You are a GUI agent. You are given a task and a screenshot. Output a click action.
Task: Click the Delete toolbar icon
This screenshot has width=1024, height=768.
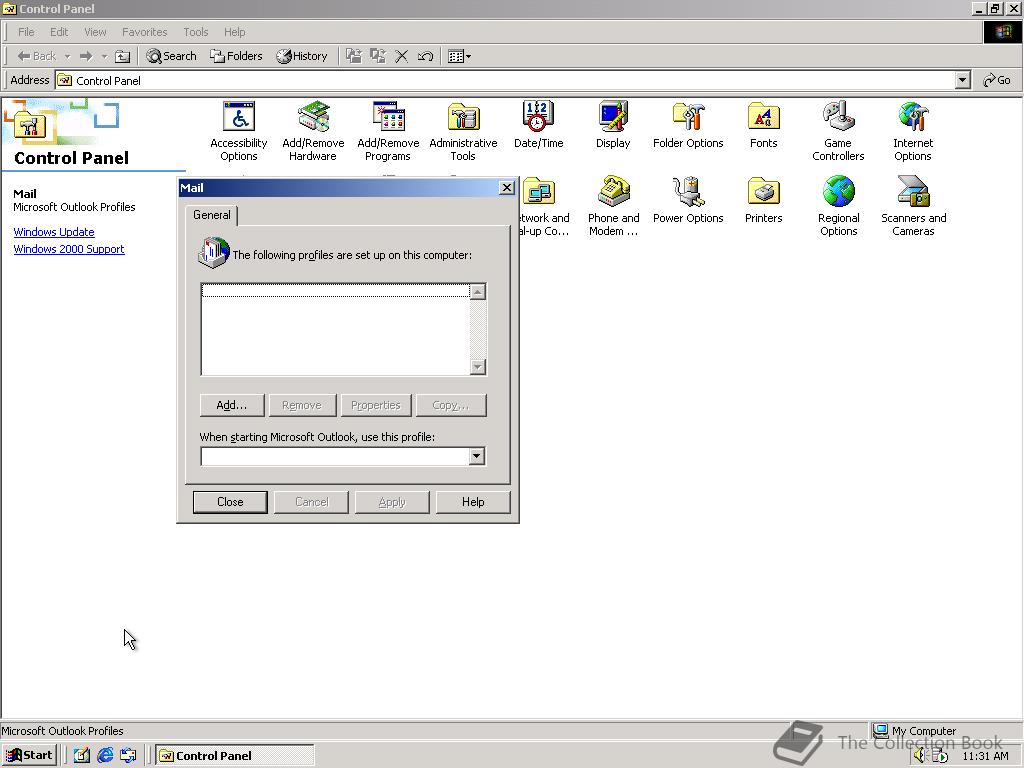coord(402,56)
